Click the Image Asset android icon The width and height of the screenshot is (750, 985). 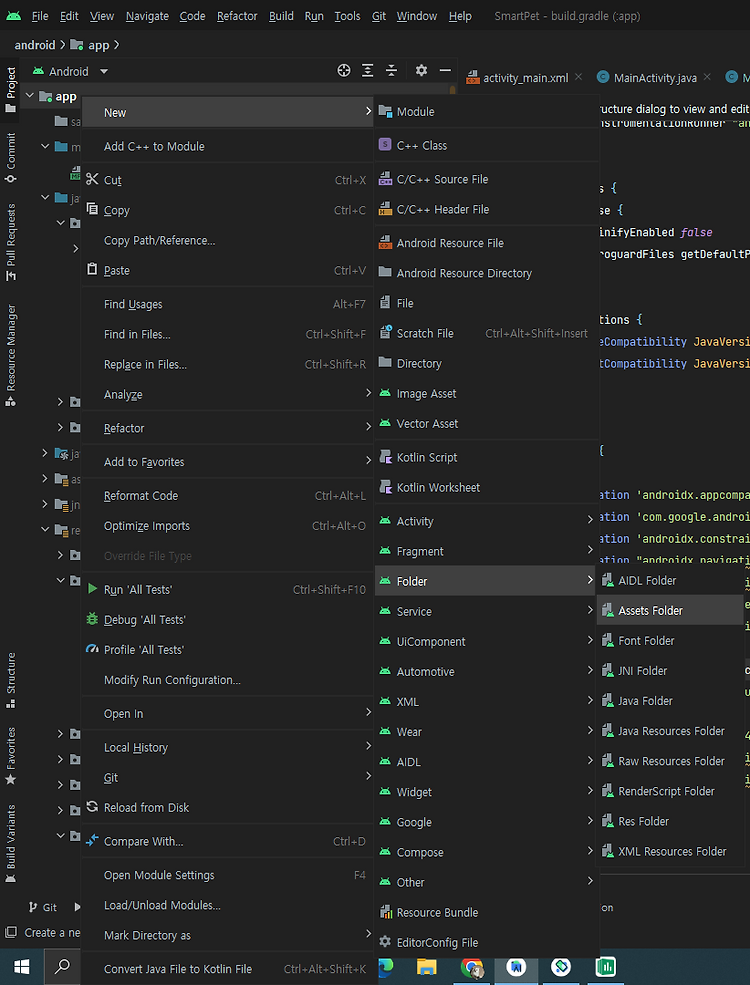click(x=386, y=393)
